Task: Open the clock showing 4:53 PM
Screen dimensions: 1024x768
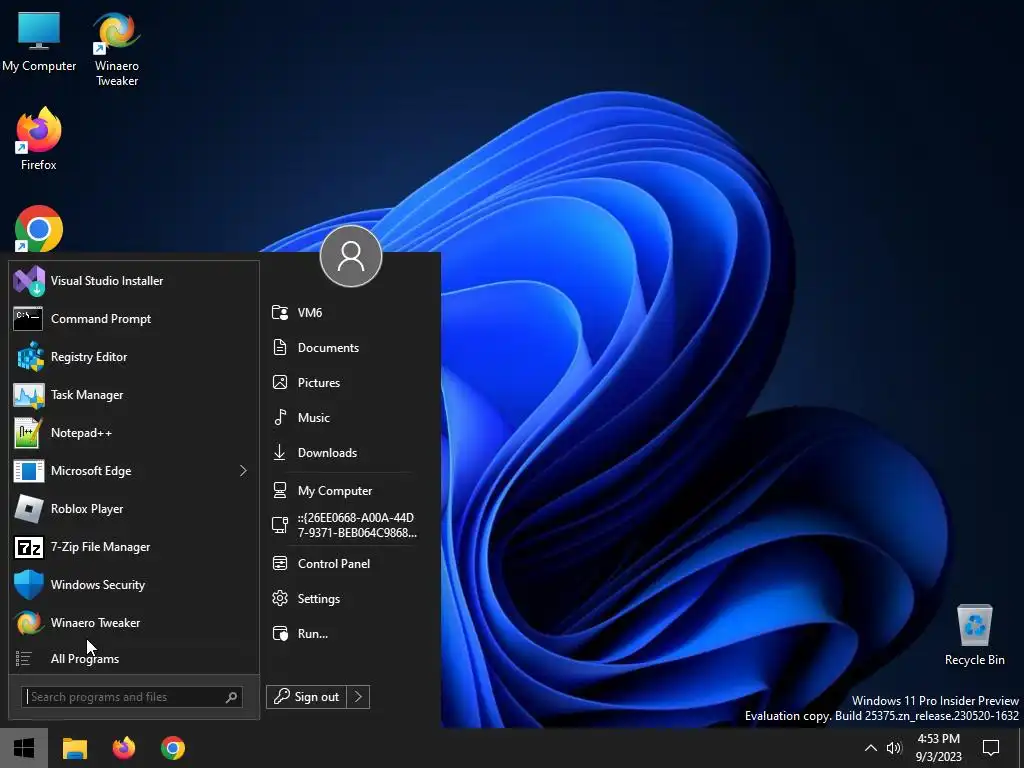Action: coord(938,748)
